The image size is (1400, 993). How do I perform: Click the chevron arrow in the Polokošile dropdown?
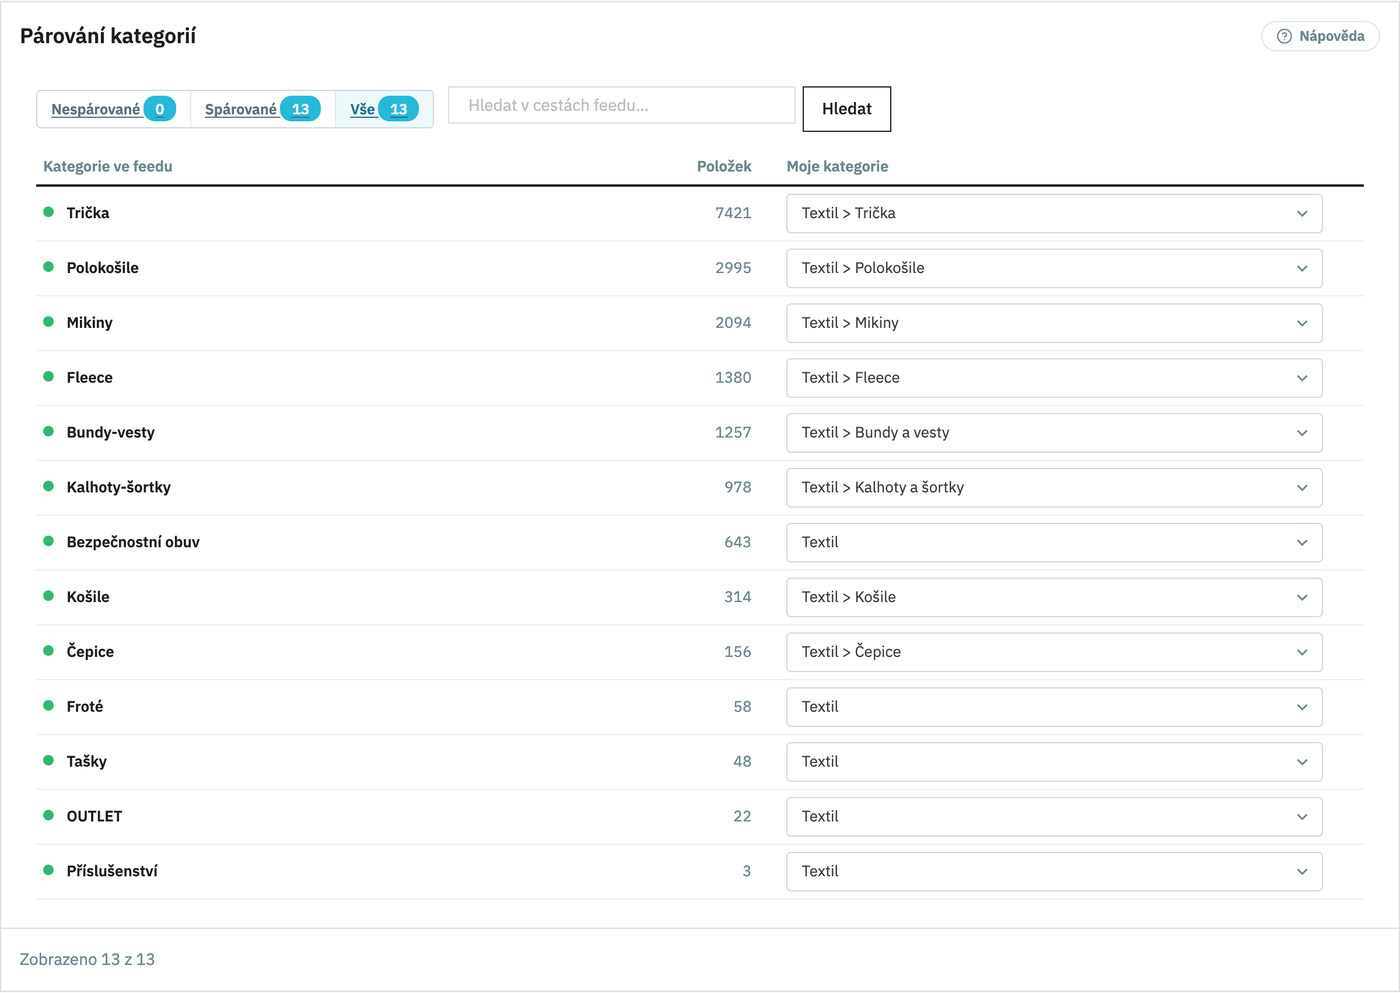tap(1302, 268)
